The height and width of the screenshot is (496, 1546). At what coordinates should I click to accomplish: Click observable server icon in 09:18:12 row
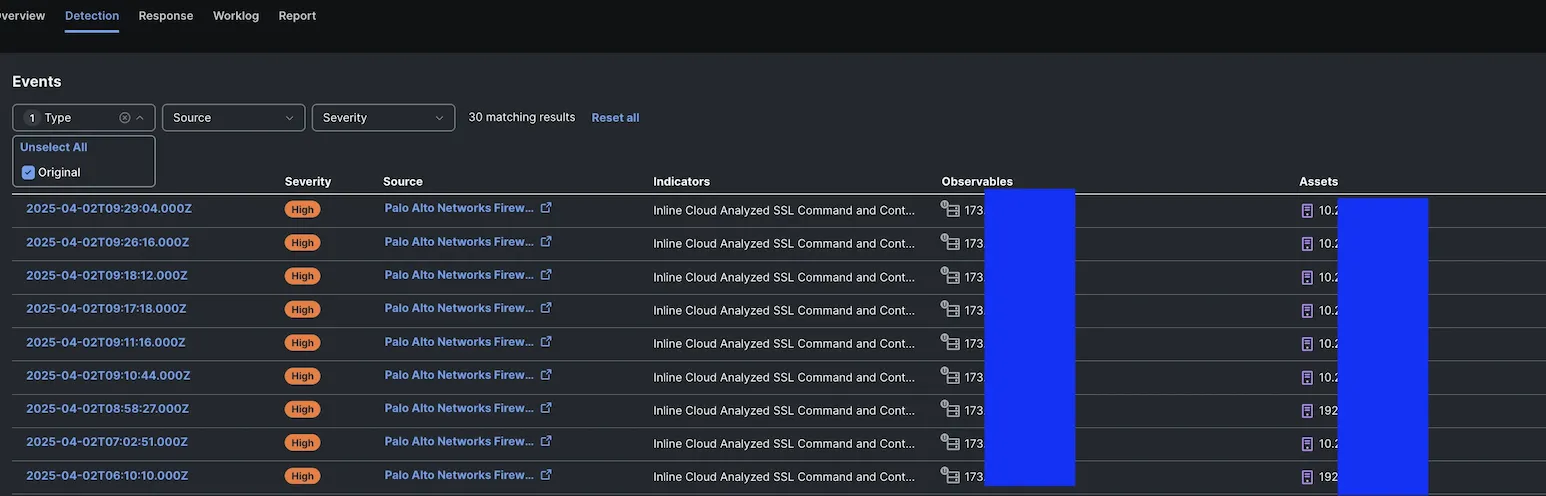tap(950, 276)
